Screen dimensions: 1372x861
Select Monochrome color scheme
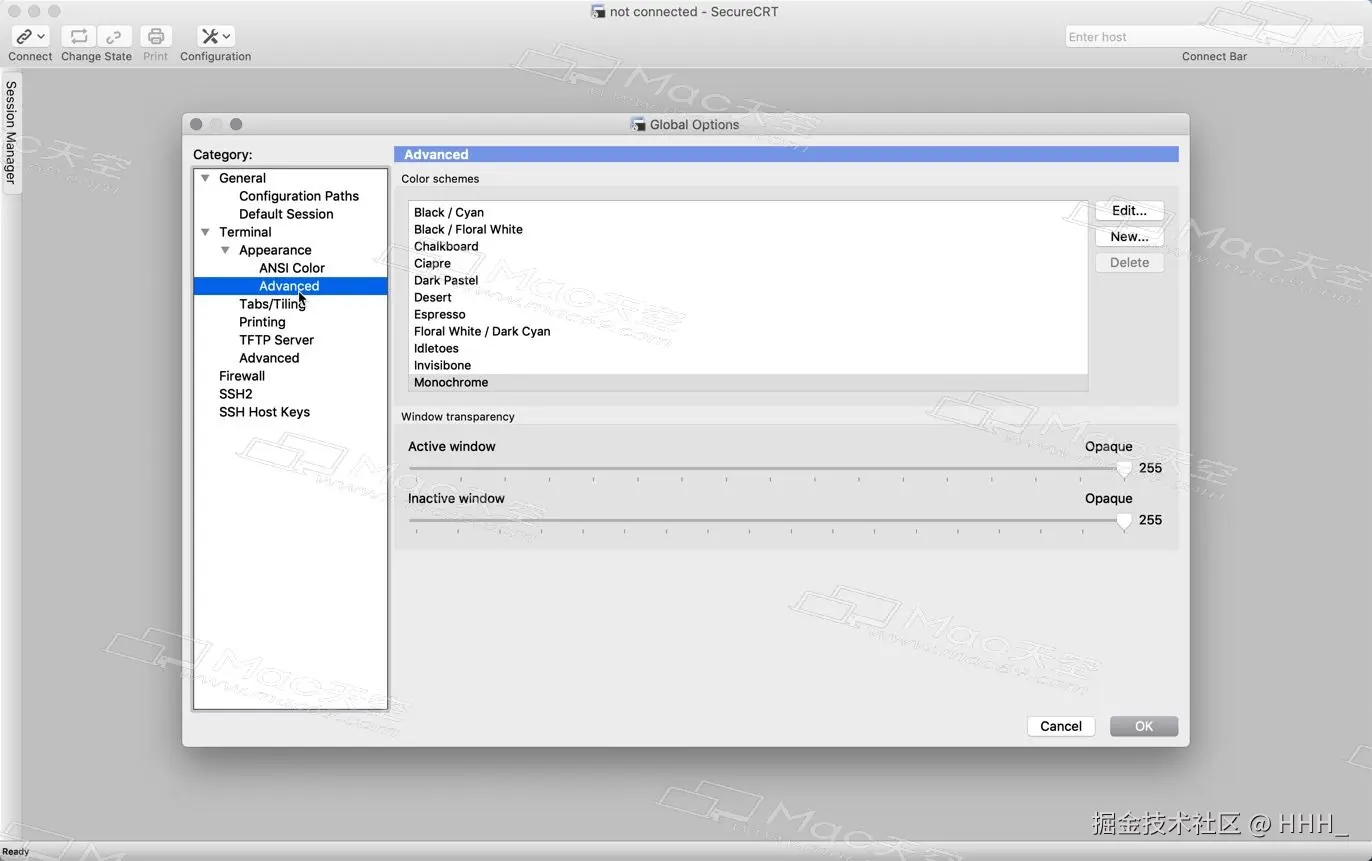[x=748, y=382]
